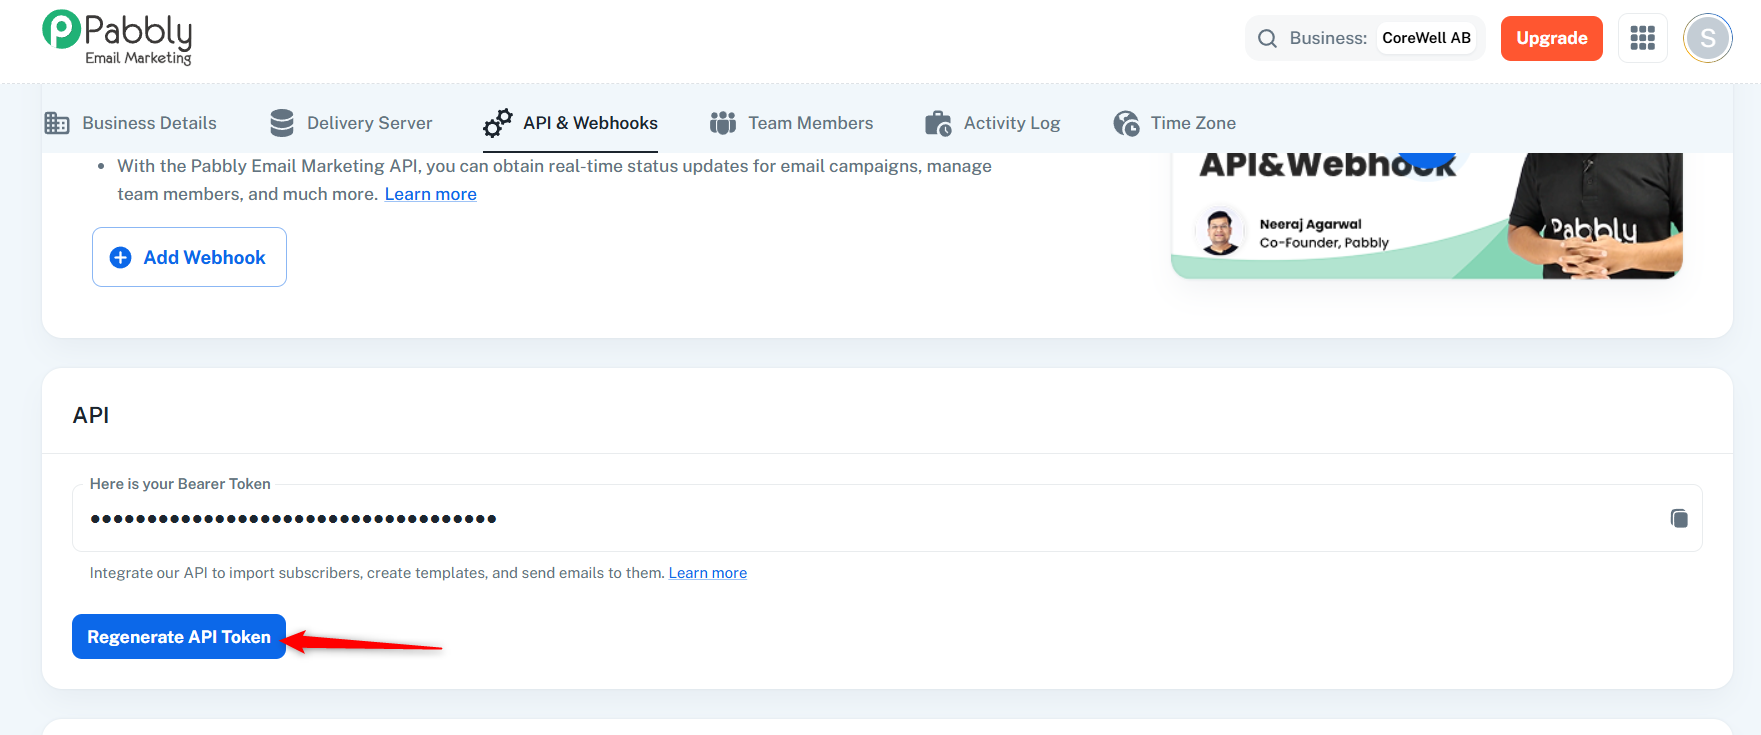The width and height of the screenshot is (1761, 735).
Task: Copy the Bearer Token using copy icon
Action: click(x=1679, y=518)
